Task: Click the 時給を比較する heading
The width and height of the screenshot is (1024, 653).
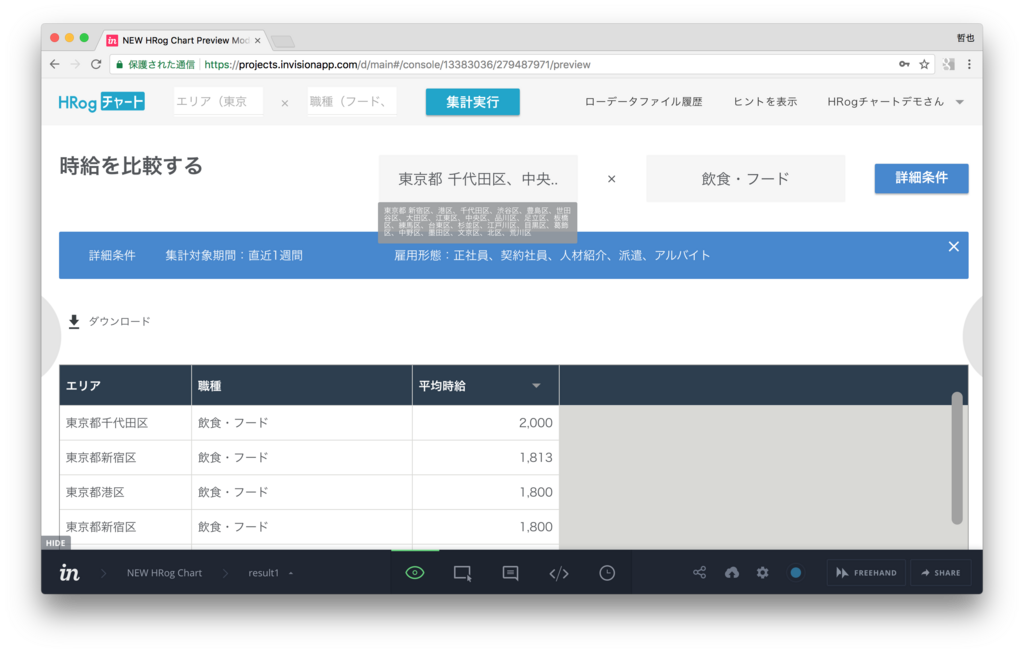Action: click(x=131, y=166)
